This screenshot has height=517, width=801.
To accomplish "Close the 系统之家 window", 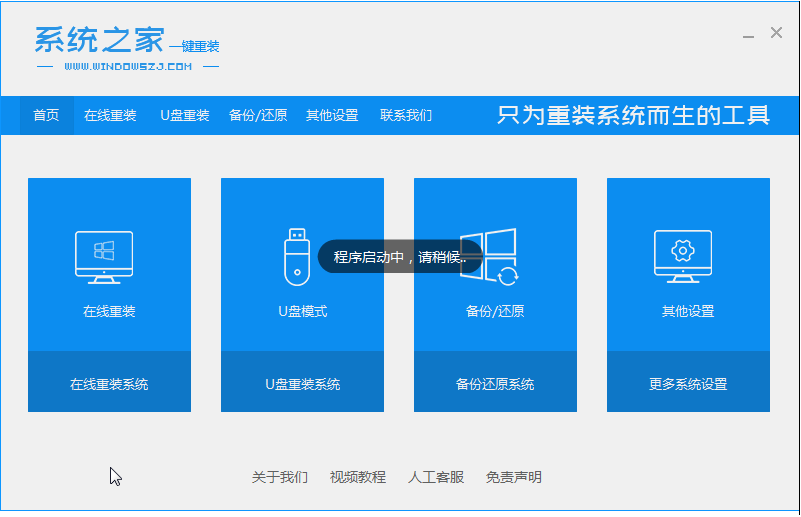I will tap(776, 33).
